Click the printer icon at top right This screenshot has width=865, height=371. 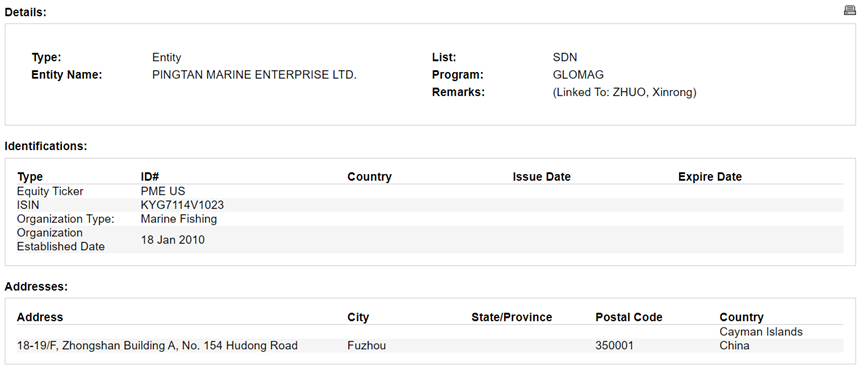tap(850, 10)
